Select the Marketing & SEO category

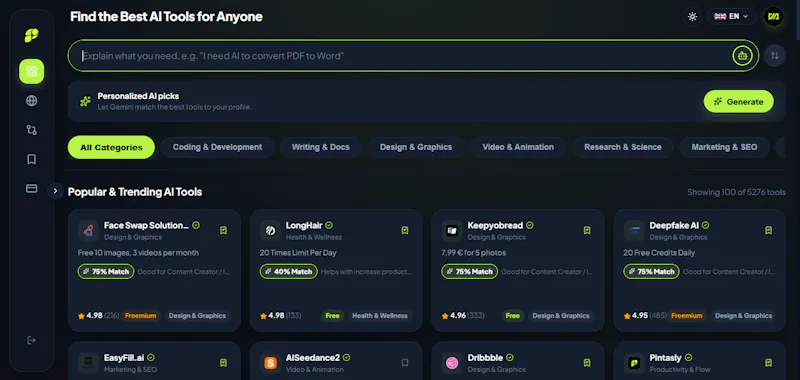point(724,147)
